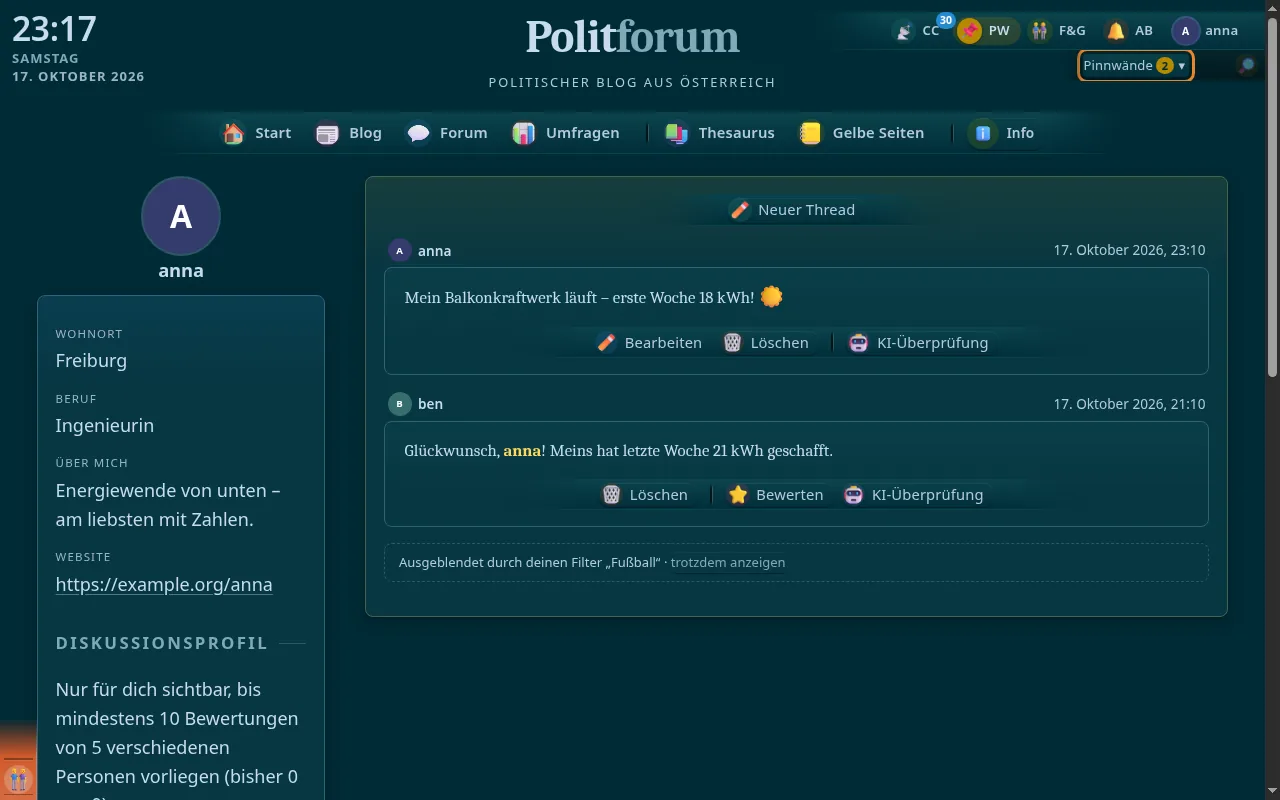The width and height of the screenshot is (1280, 800).
Task: Click the two-people icon on the orange side tab
Action: pos(17,778)
